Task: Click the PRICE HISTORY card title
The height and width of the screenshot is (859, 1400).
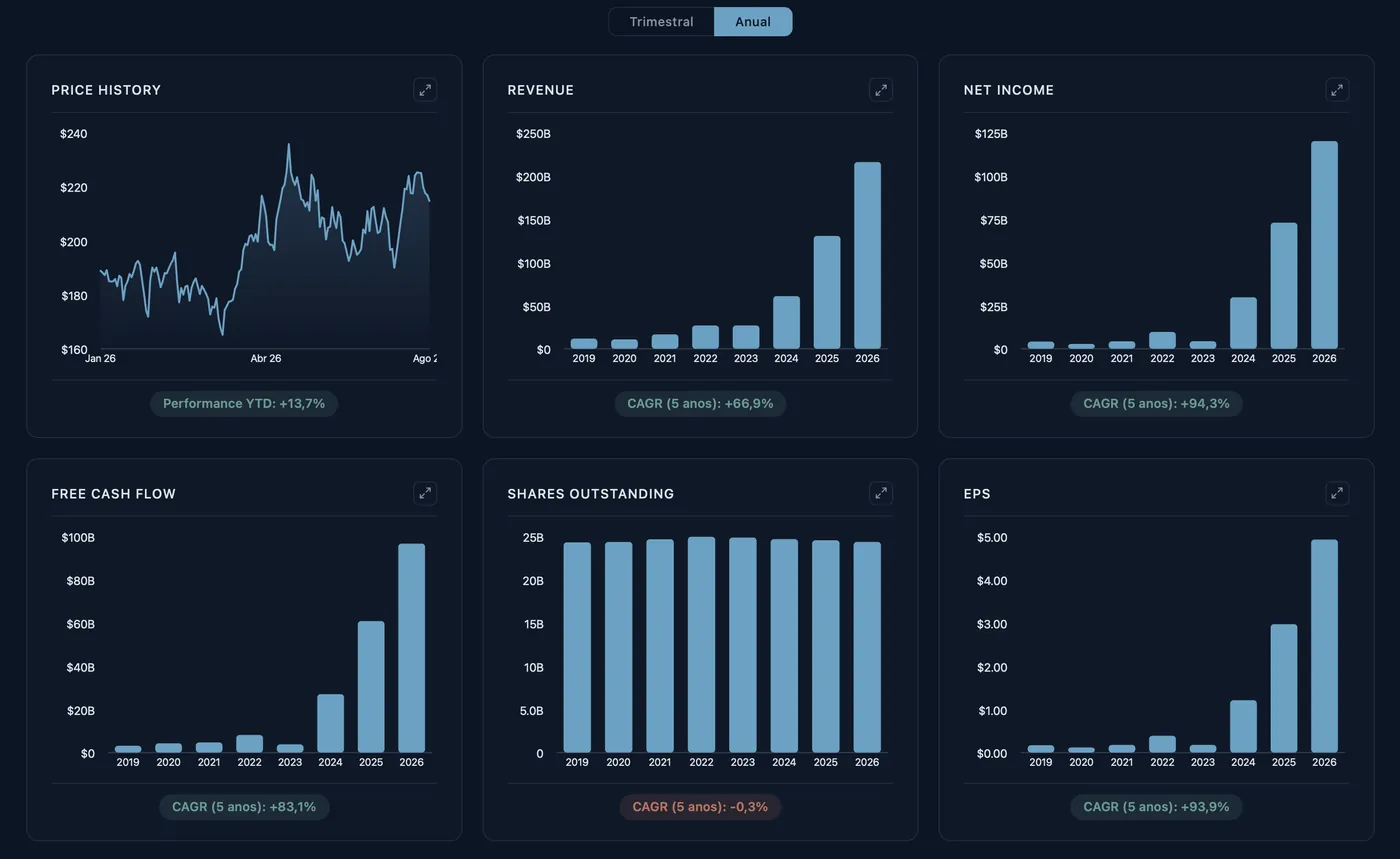Action: (106, 90)
